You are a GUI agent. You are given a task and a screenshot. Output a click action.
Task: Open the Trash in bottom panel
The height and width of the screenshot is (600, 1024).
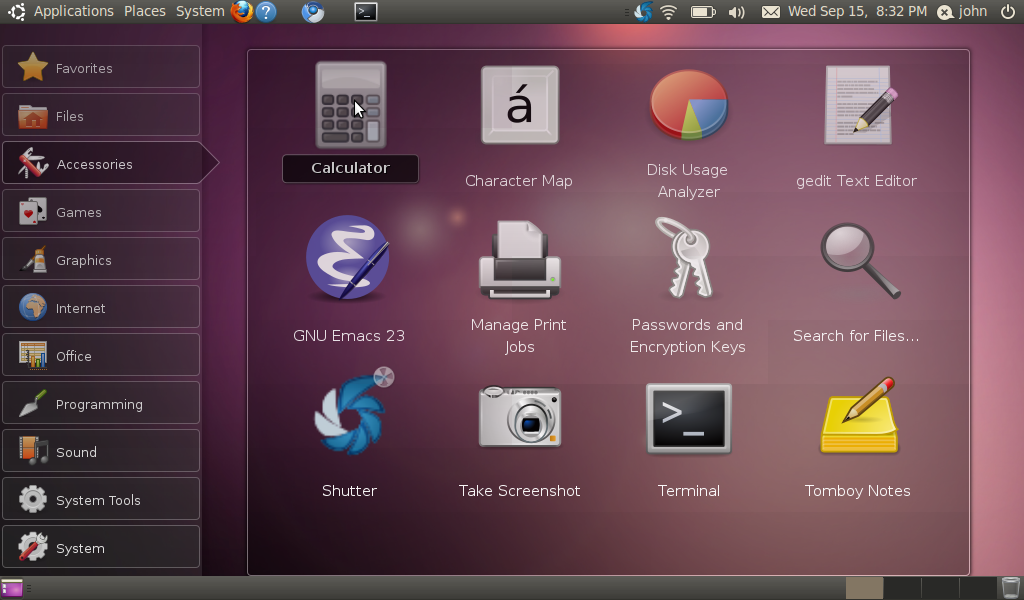1010,588
